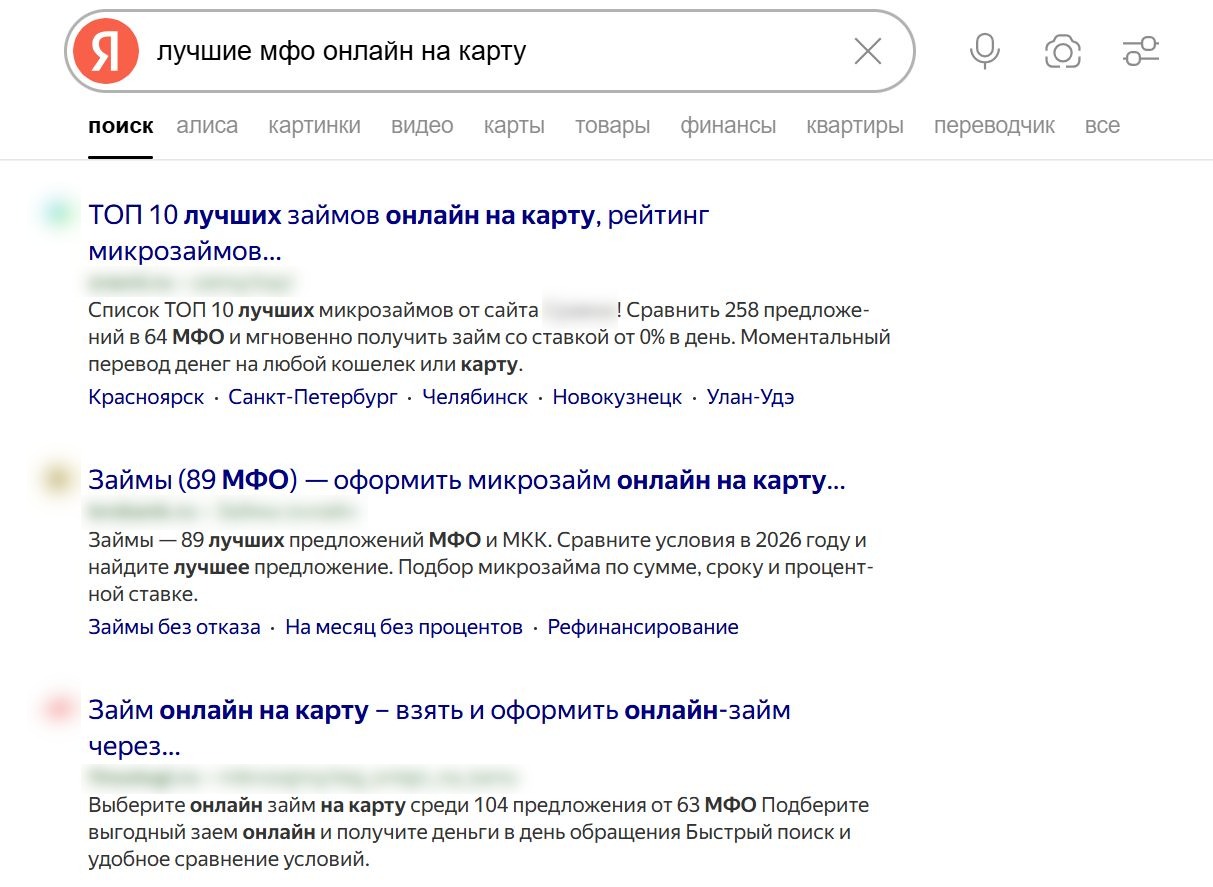The image size is (1213, 887).
Task: Click blurred site URL under ТОП 10 result
Action: click(x=192, y=281)
